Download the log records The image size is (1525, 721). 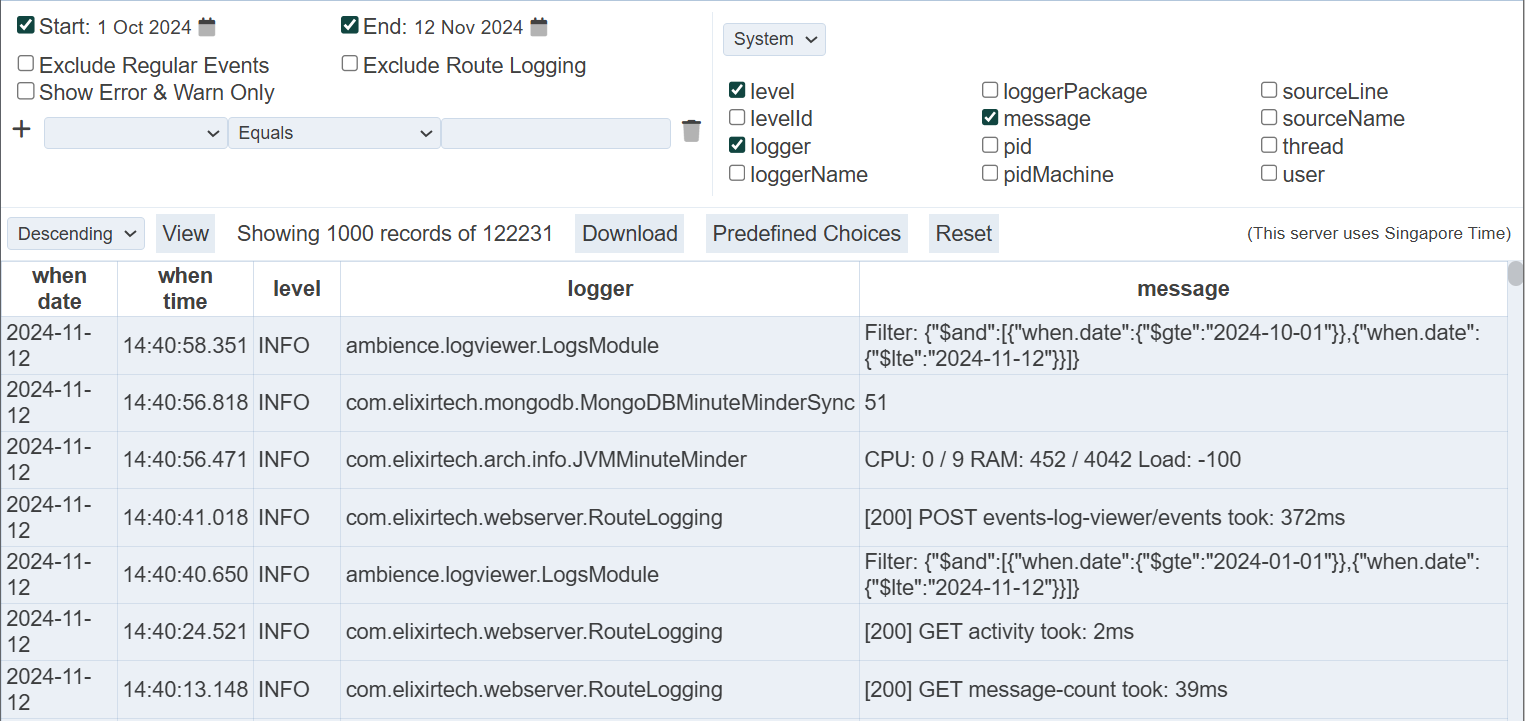[630, 234]
